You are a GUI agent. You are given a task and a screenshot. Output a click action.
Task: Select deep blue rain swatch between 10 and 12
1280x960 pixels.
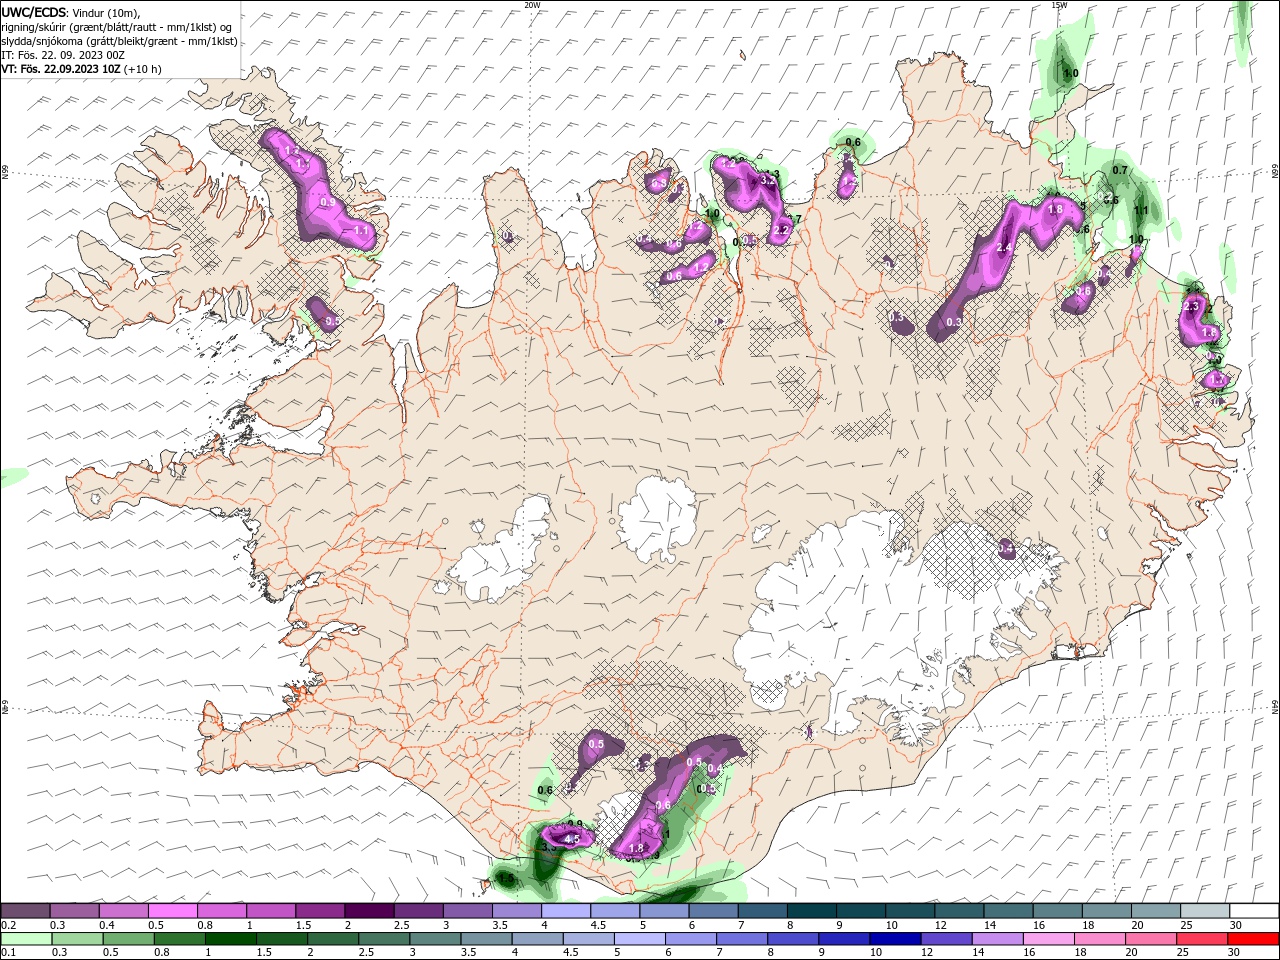pyautogui.click(x=896, y=939)
